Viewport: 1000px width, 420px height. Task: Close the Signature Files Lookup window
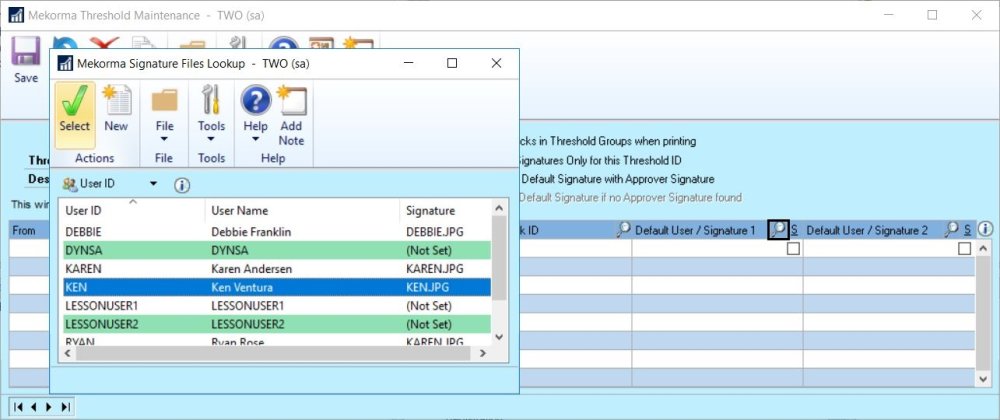click(x=496, y=63)
